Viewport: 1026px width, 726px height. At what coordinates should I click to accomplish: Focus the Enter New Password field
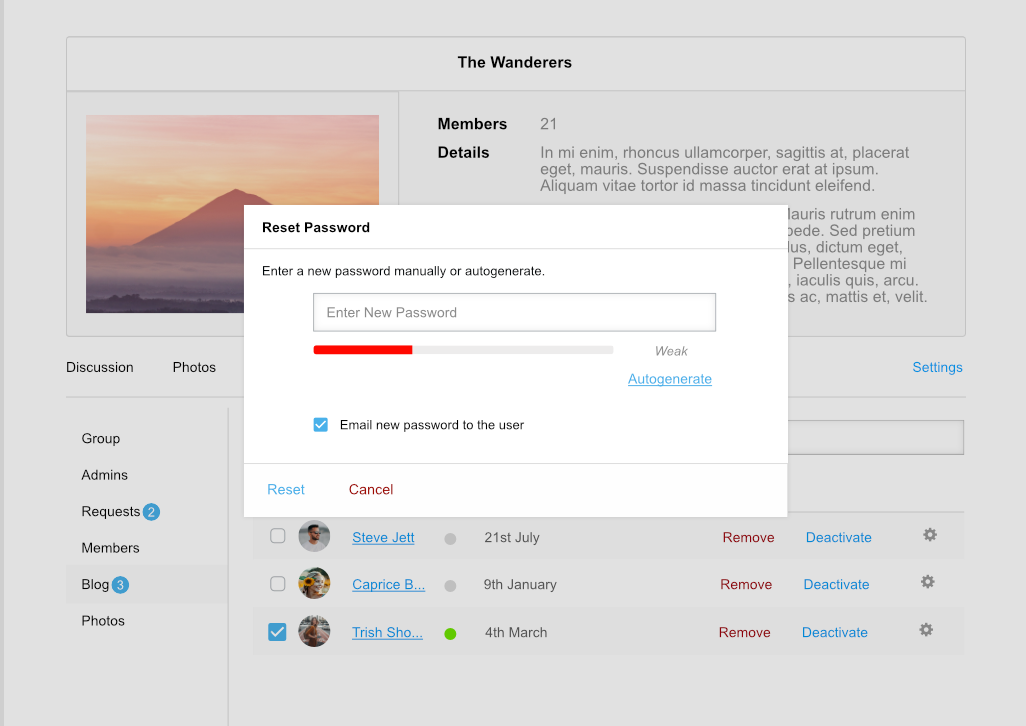(514, 312)
